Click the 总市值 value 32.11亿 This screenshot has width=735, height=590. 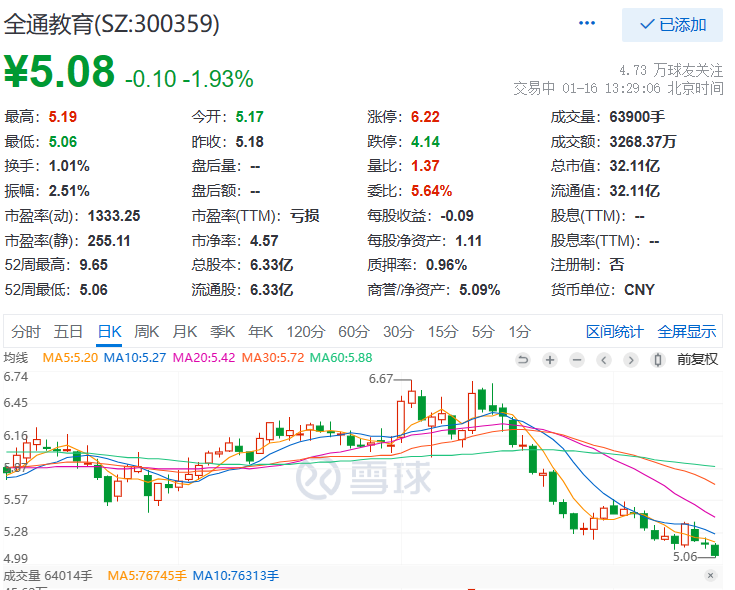coord(635,166)
